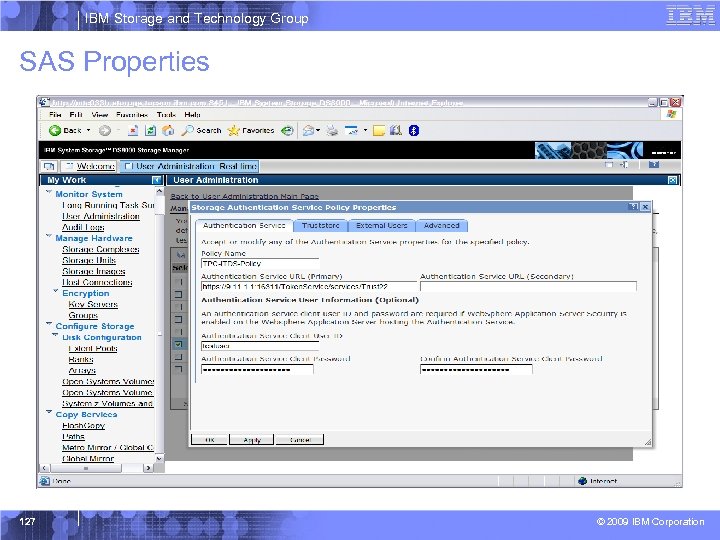This screenshot has width=720, height=540.
Task: Click the status bar page icon beside Done
Action: click(45, 481)
